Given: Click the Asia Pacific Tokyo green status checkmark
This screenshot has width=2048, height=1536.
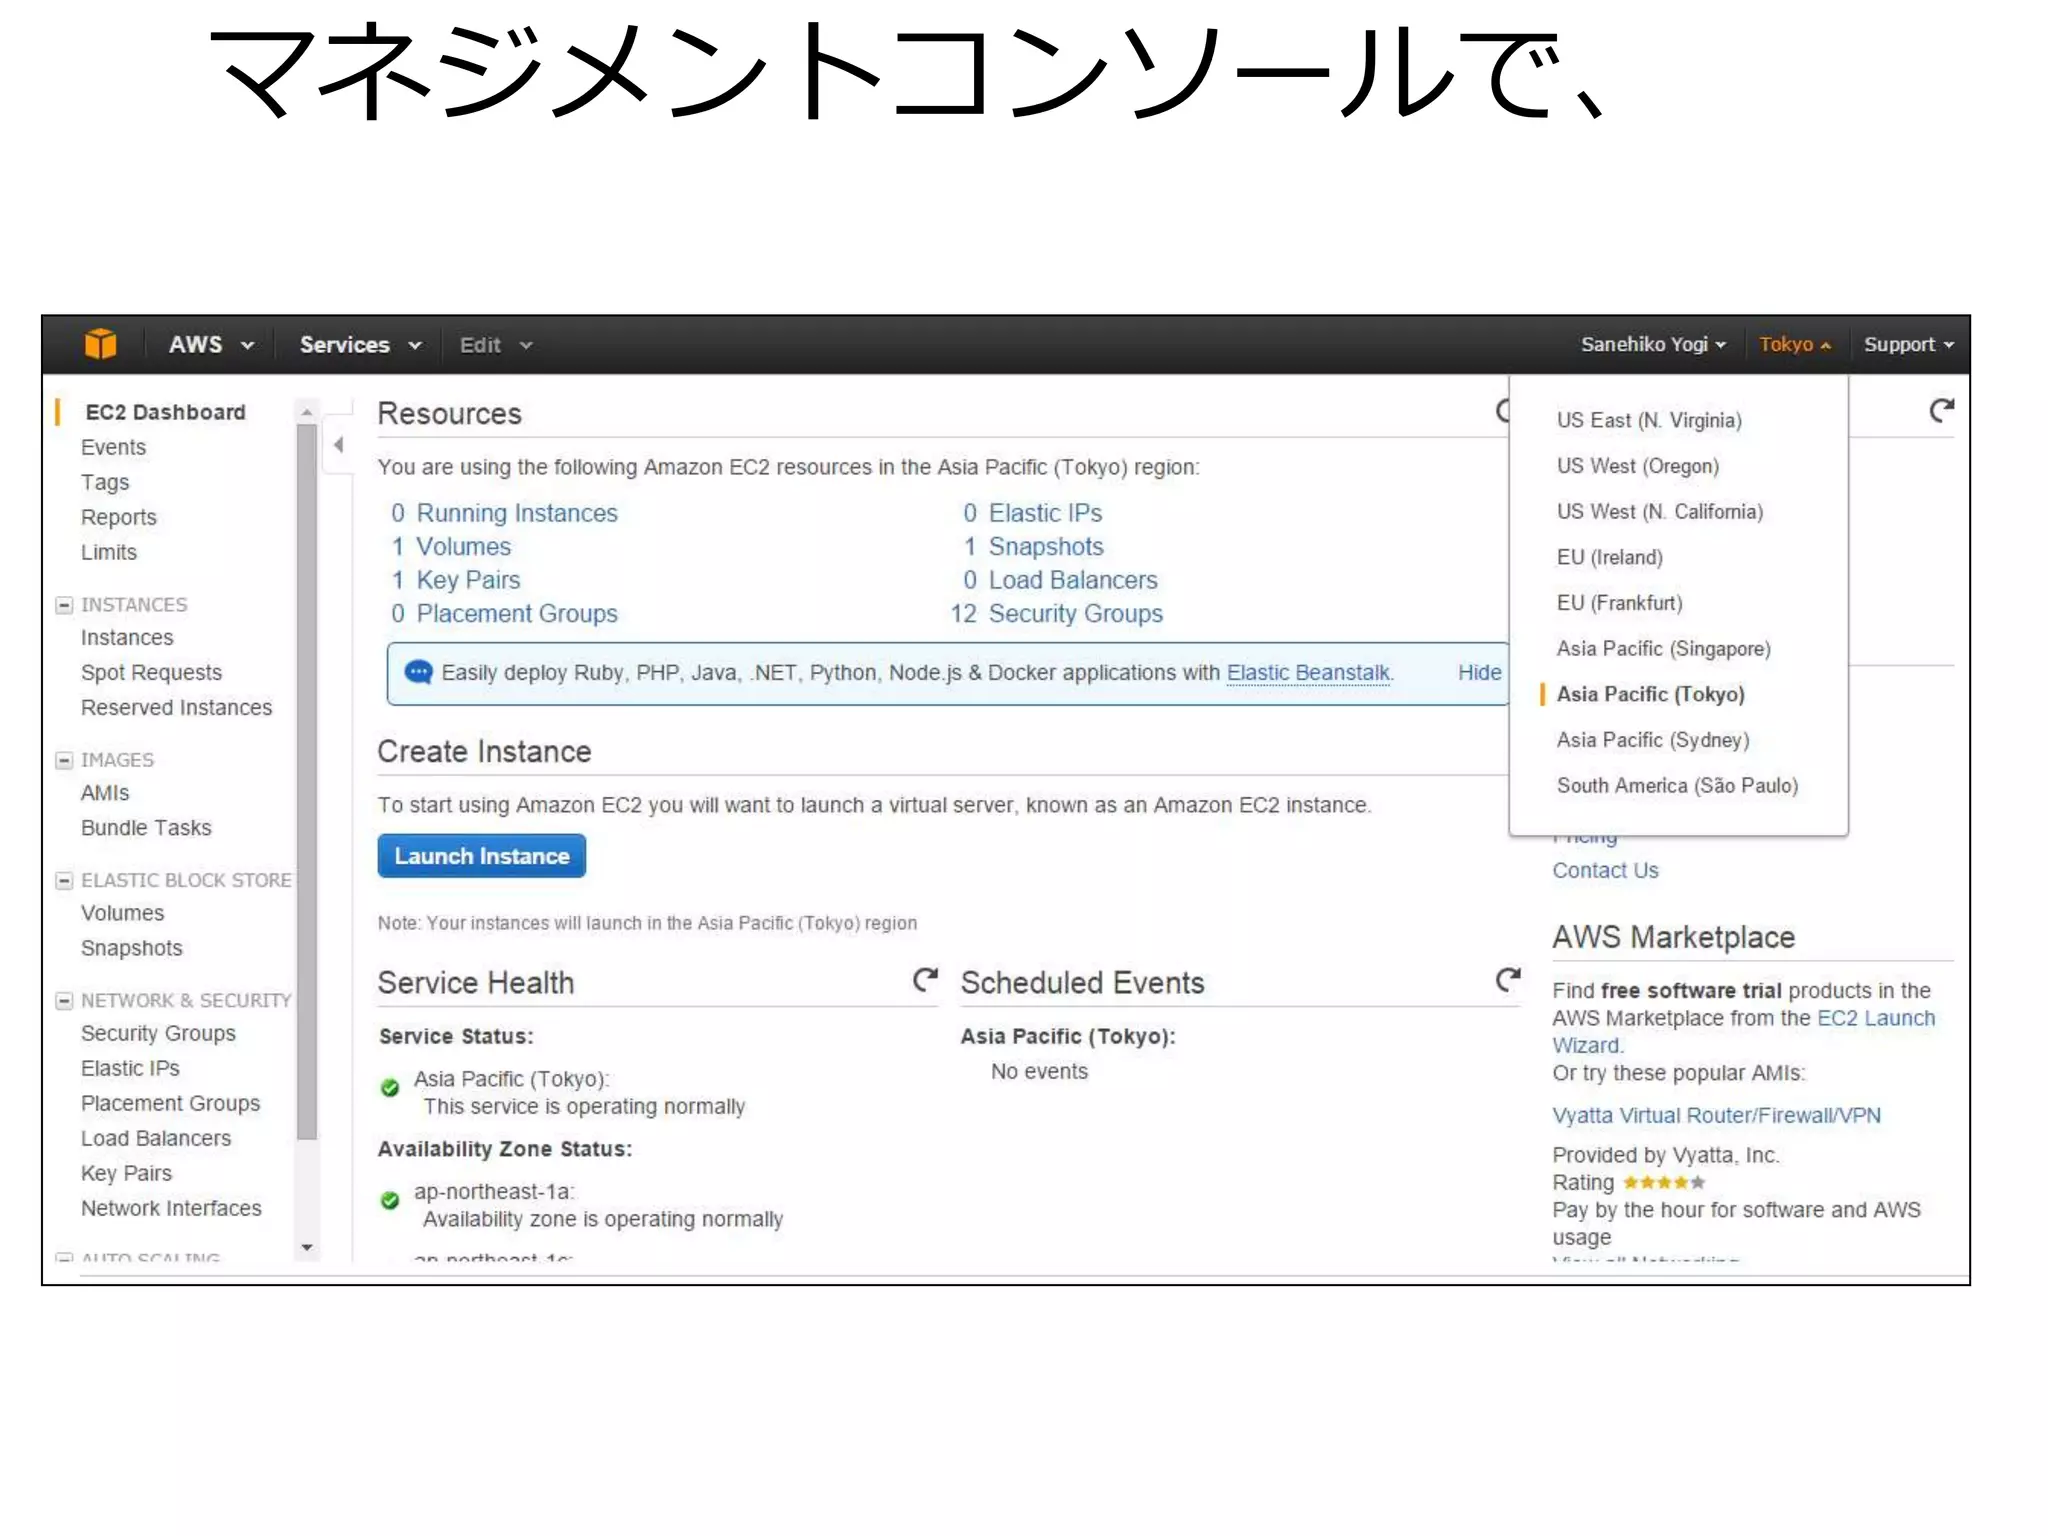Looking at the screenshot, I should click(390, 1088).
